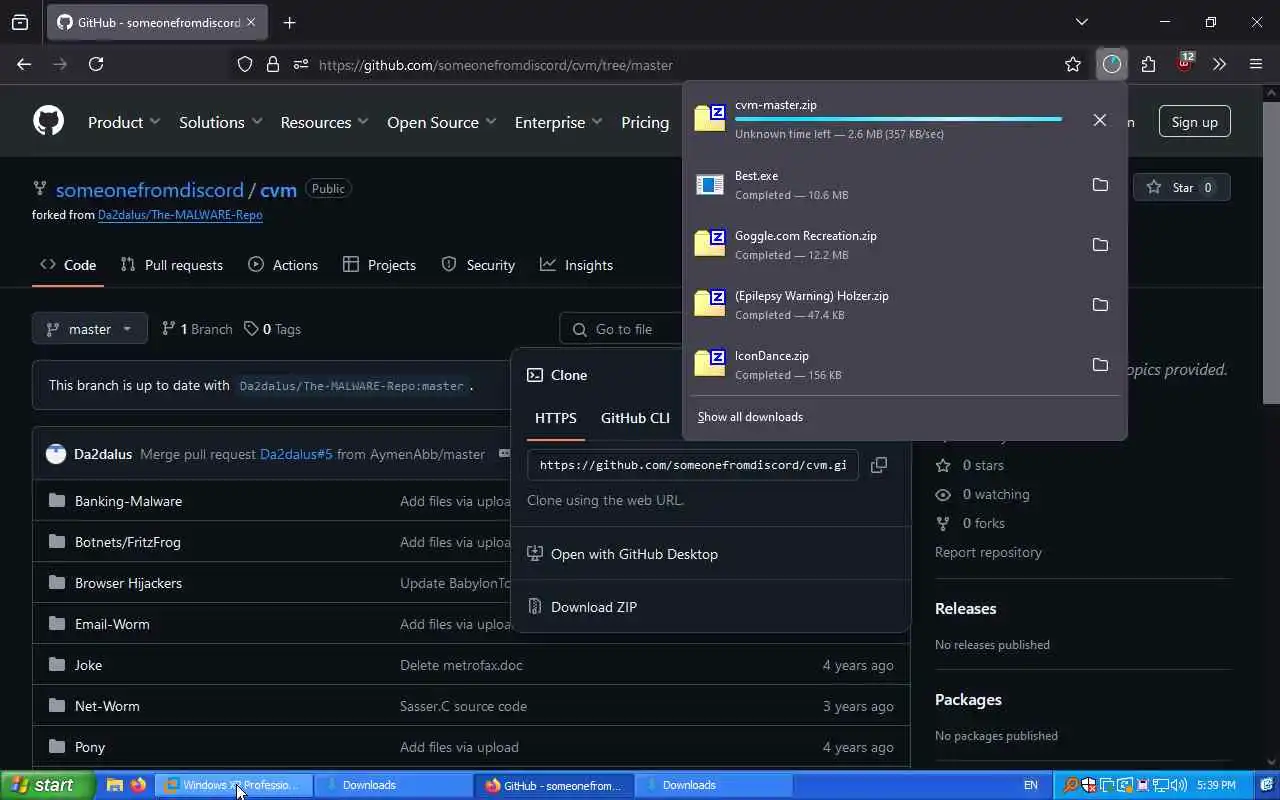
Task: Click the Go to file search field
Action: tap(620, 329)
